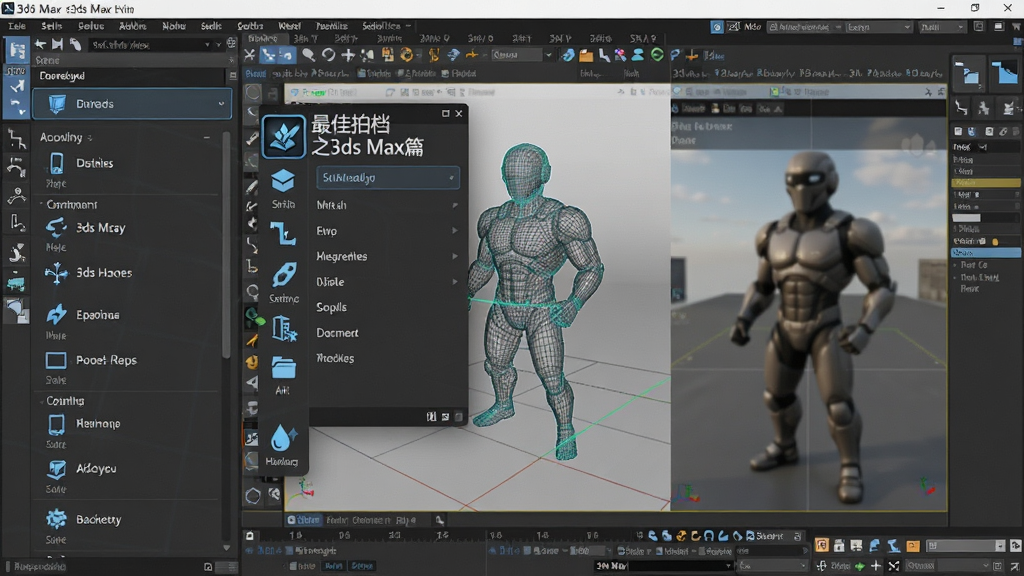Click the rotate circular arrow tool

(x=328, y=55)
